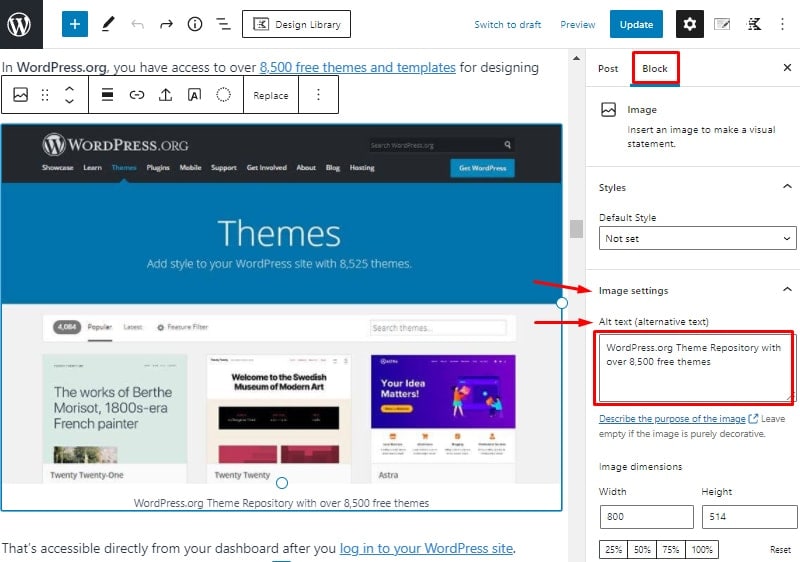Reset the image dimensions

point(780,549)
